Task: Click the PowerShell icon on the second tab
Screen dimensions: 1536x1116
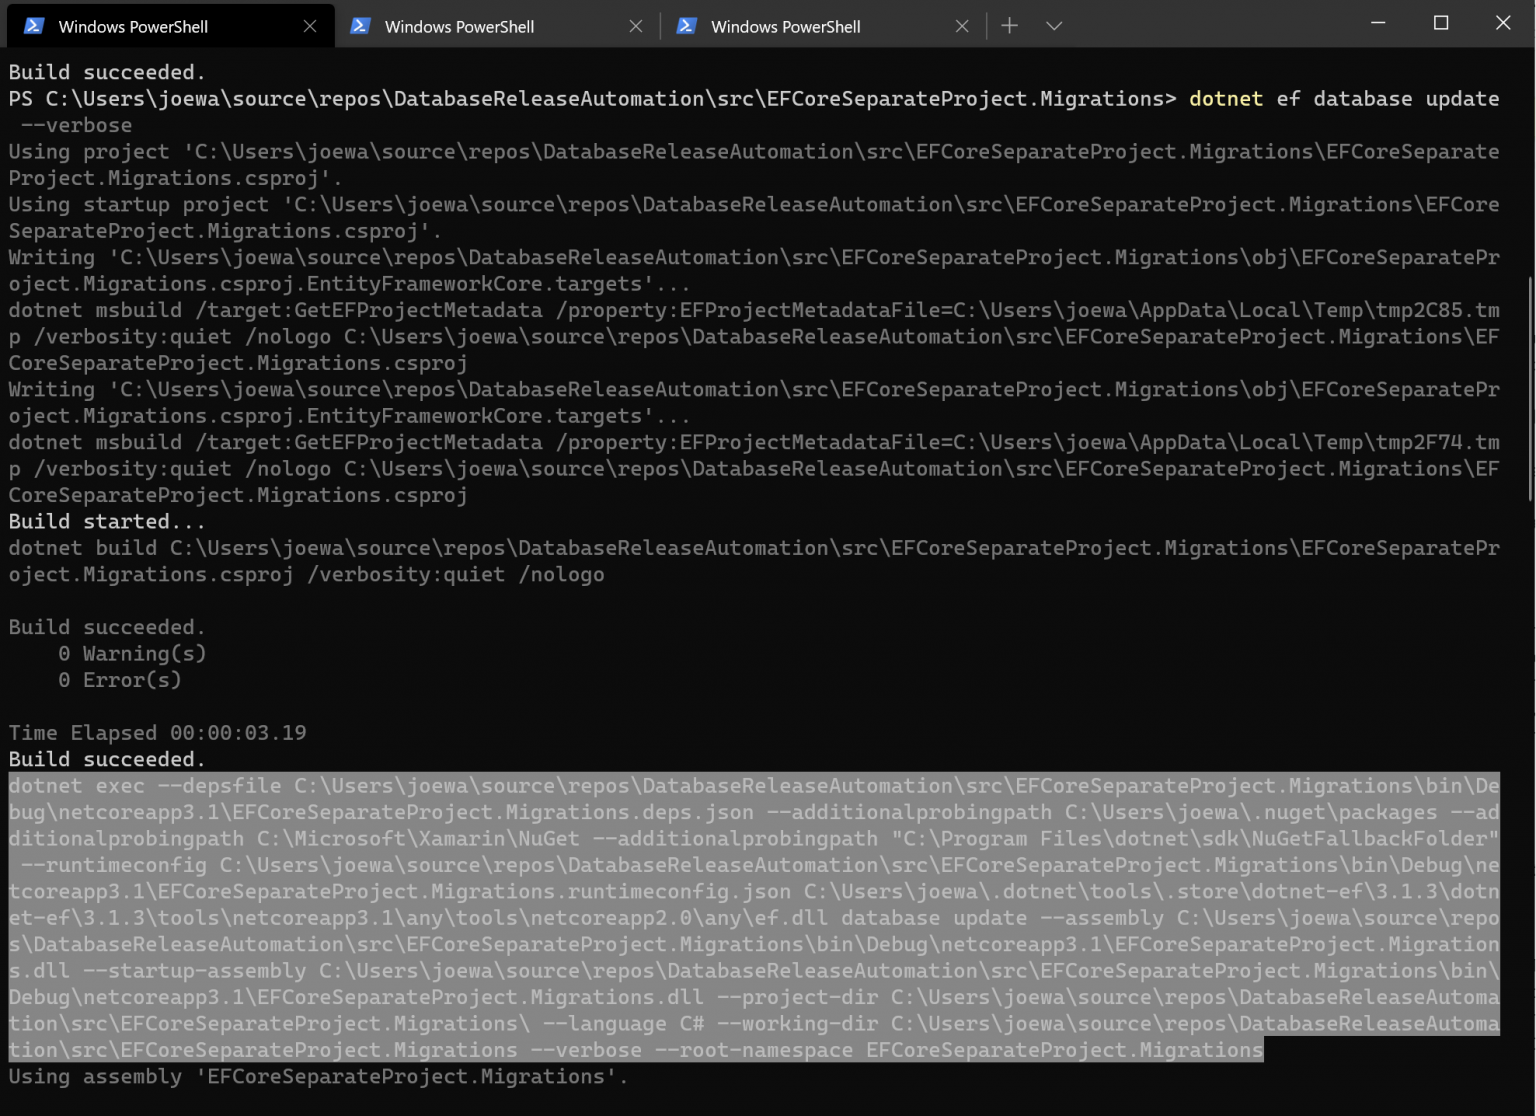Action: pos(360,26)
